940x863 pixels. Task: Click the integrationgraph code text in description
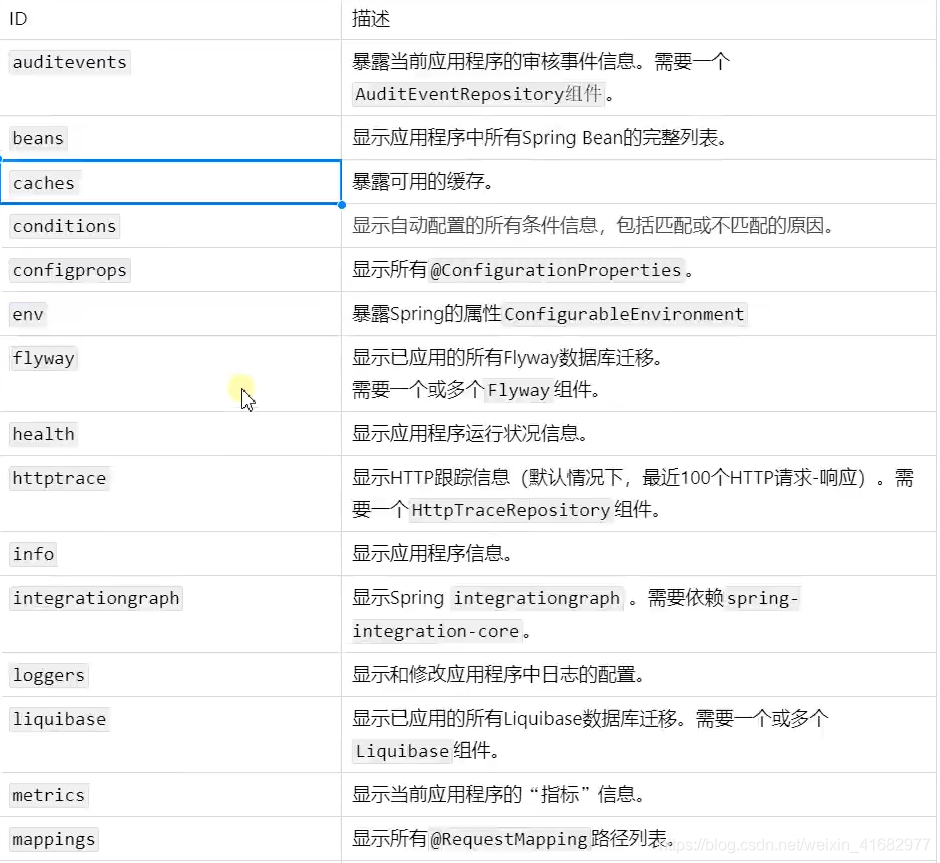coord(537,598)
